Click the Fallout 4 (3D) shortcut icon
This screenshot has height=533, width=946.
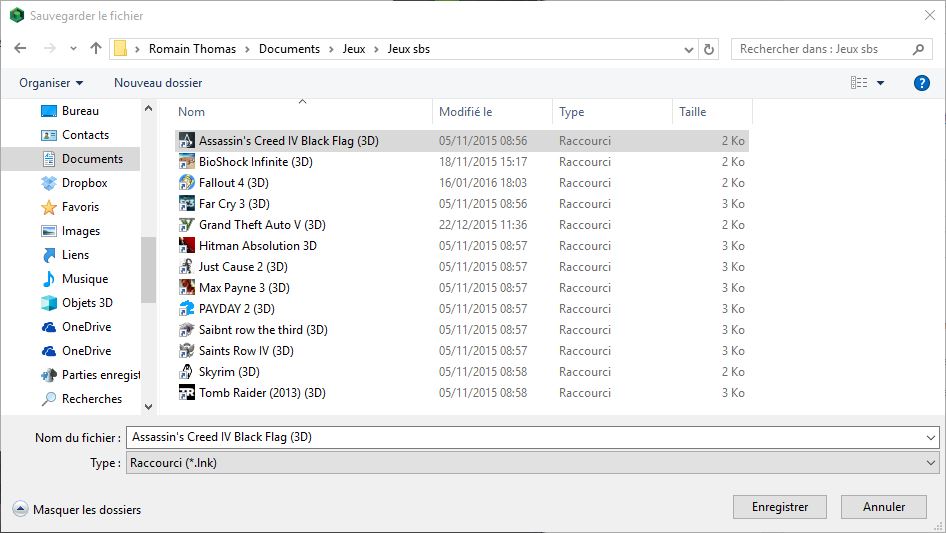point(186,183)
